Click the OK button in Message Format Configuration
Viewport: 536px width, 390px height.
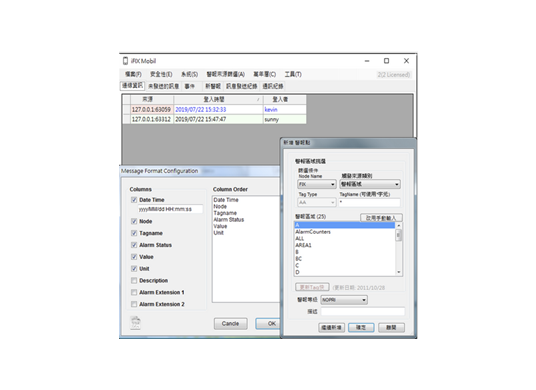(268, 324)
